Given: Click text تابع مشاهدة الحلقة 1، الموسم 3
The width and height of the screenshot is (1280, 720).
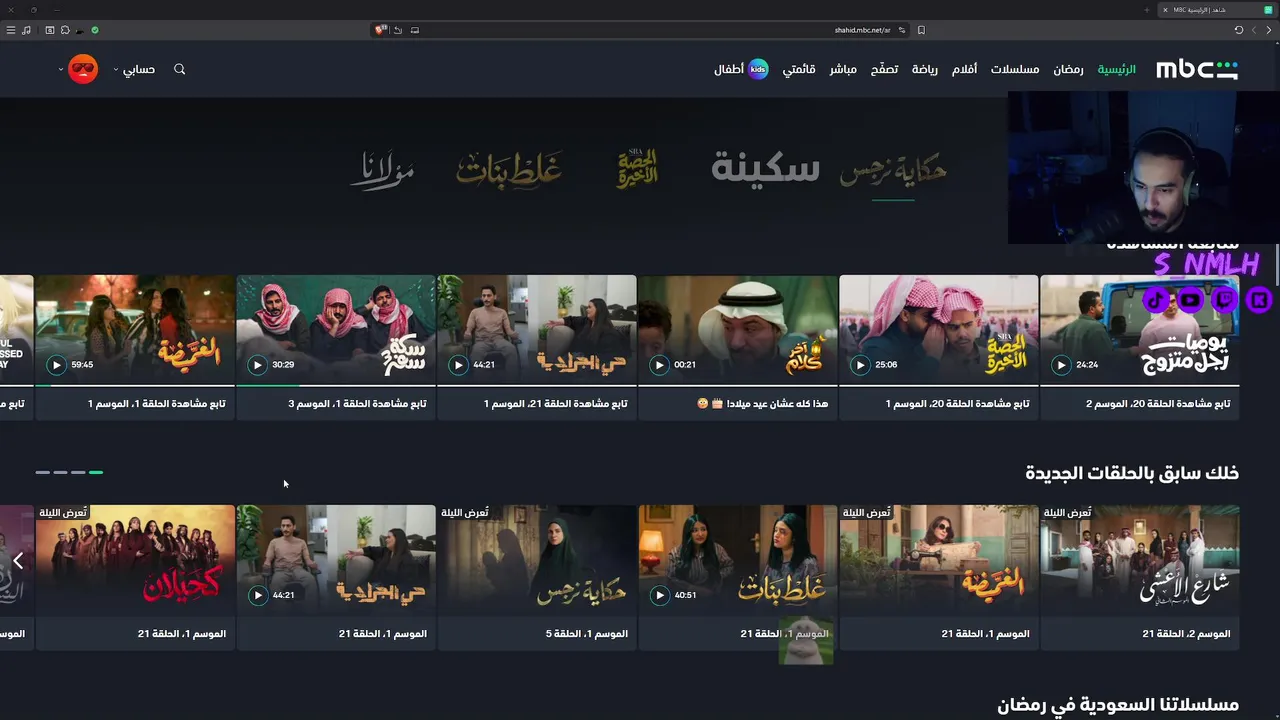Looking at the screenshot, I should 357,404.
